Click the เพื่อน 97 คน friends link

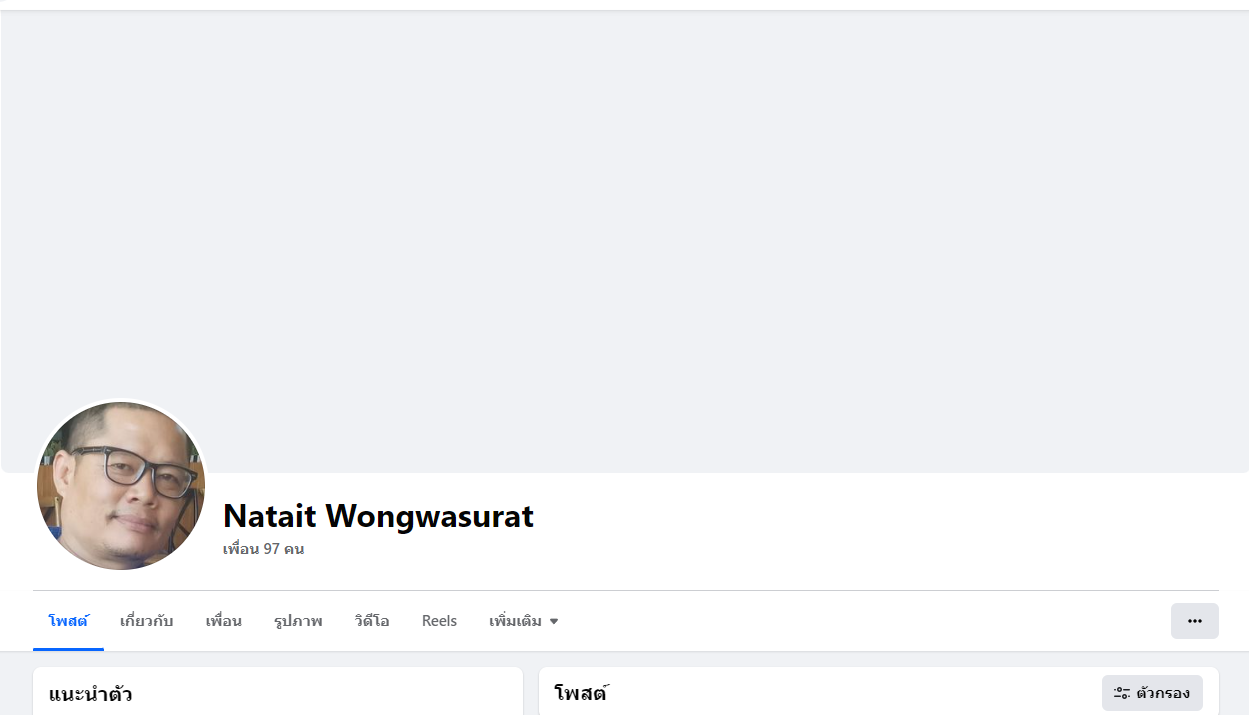click(263, 549)
